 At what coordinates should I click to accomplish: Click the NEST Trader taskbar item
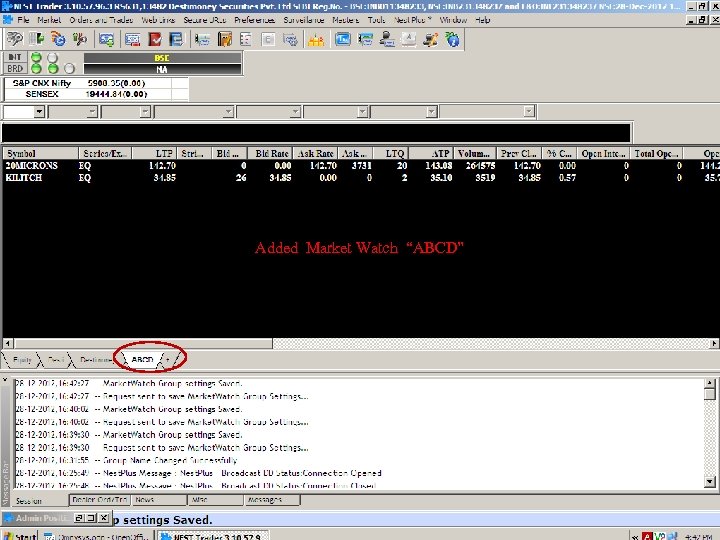213,535
